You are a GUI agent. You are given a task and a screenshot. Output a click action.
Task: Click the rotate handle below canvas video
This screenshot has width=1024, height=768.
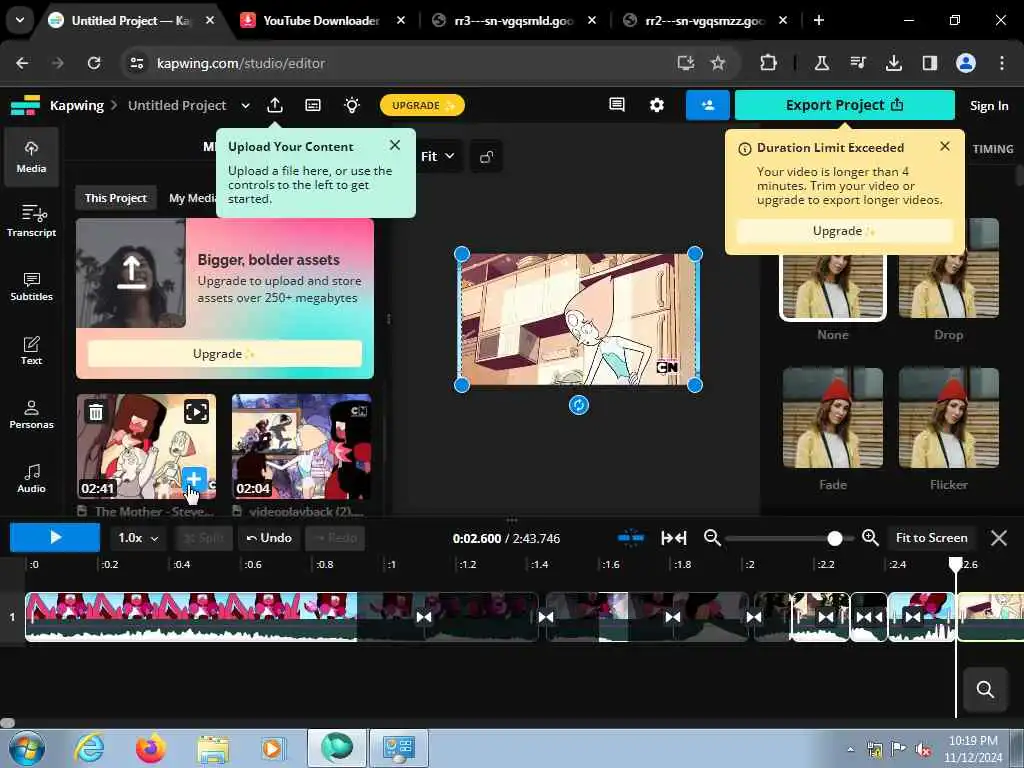pyautogui.click(x=579, y=405)
